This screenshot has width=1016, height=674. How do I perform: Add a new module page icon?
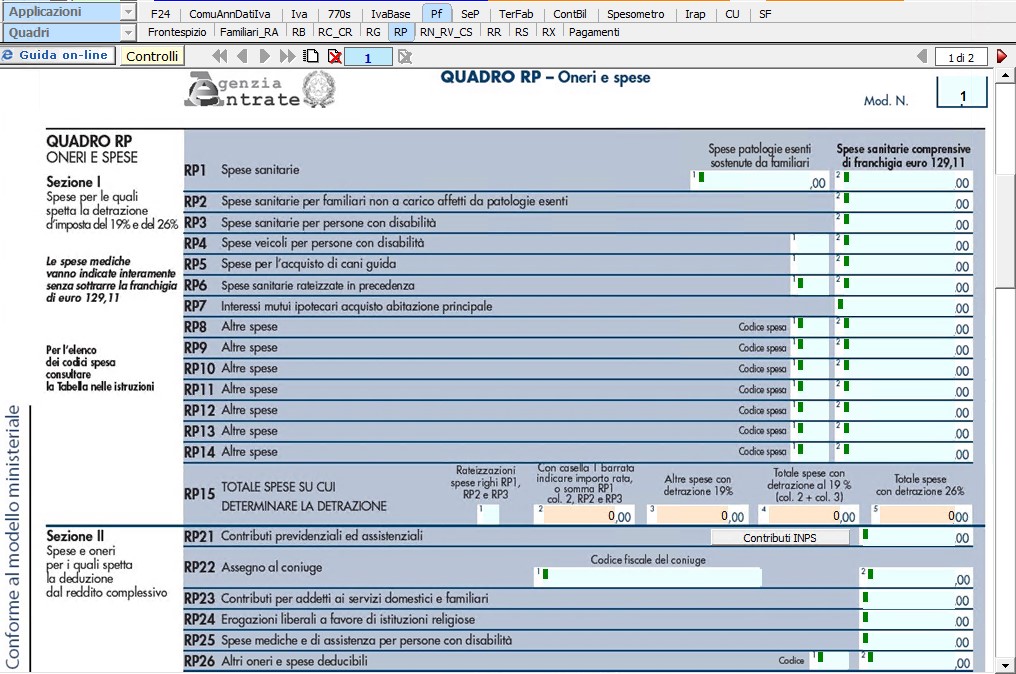click(312, 56)
